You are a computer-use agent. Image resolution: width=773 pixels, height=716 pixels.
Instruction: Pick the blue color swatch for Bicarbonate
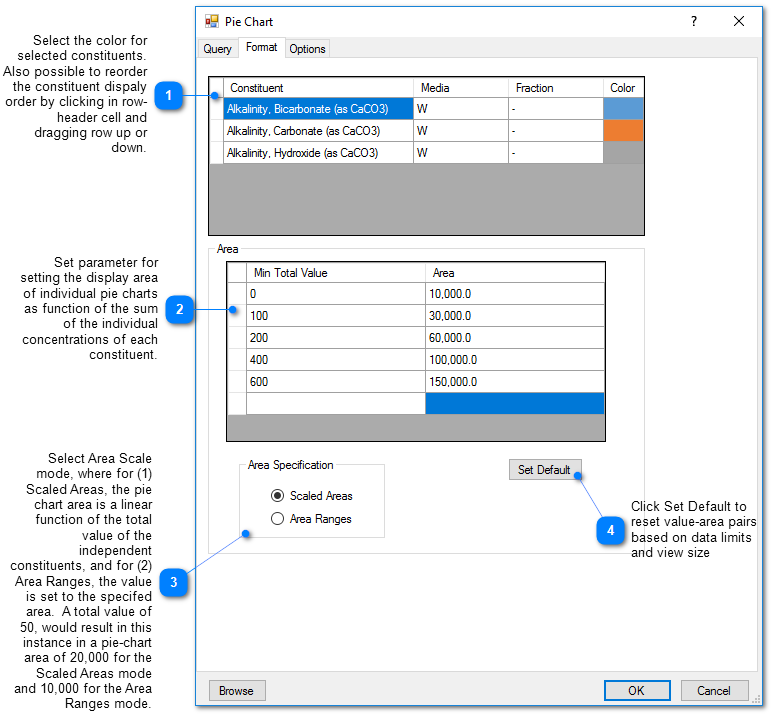(623, 109)
